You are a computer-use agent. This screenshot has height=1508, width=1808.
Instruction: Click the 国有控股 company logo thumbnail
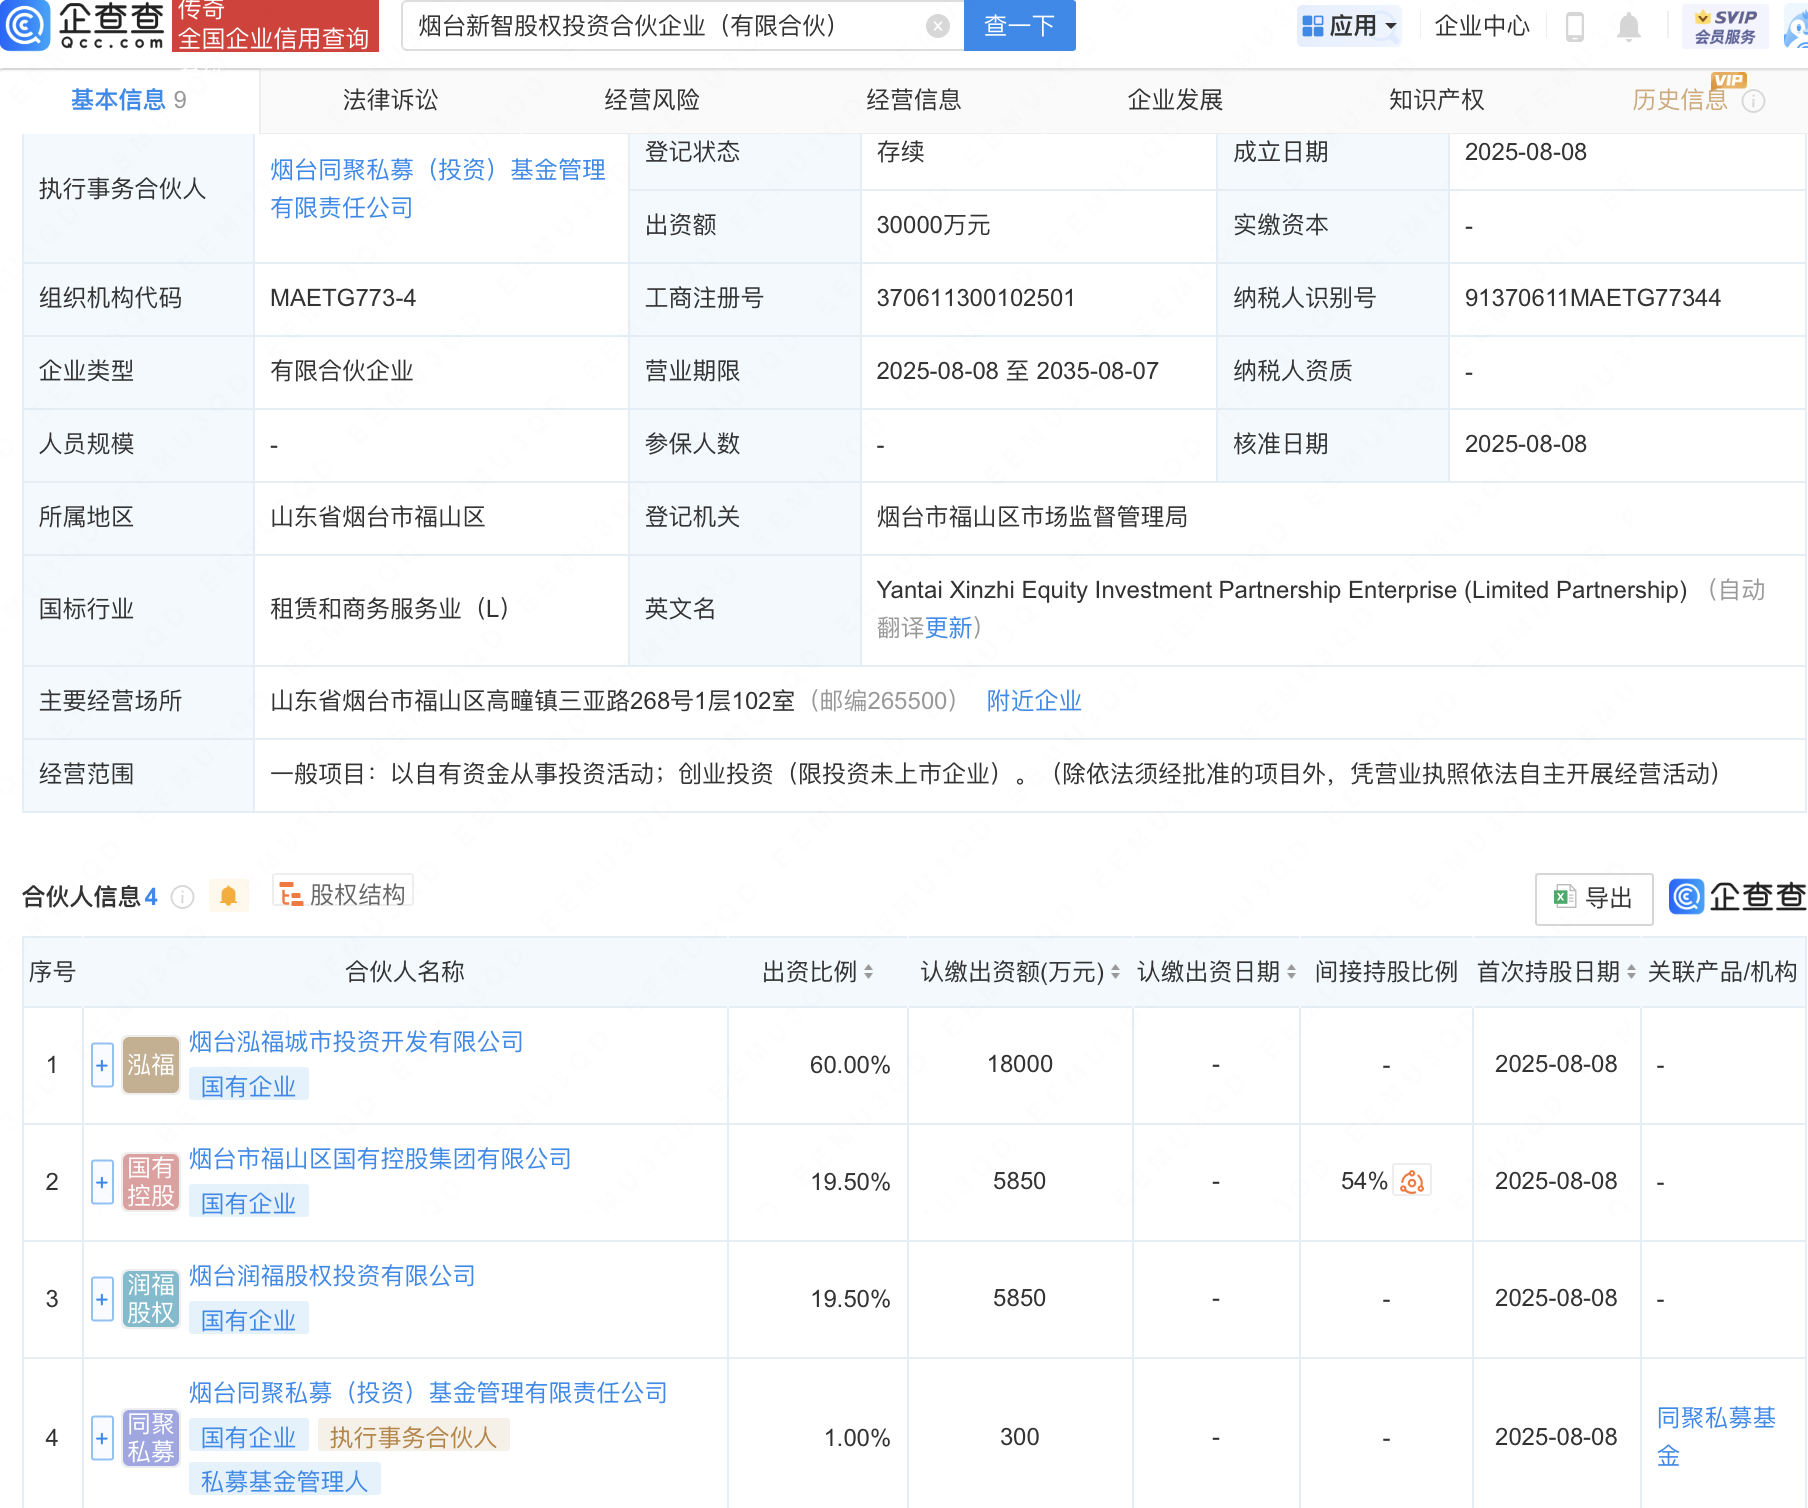click(x=151, y=1182)
